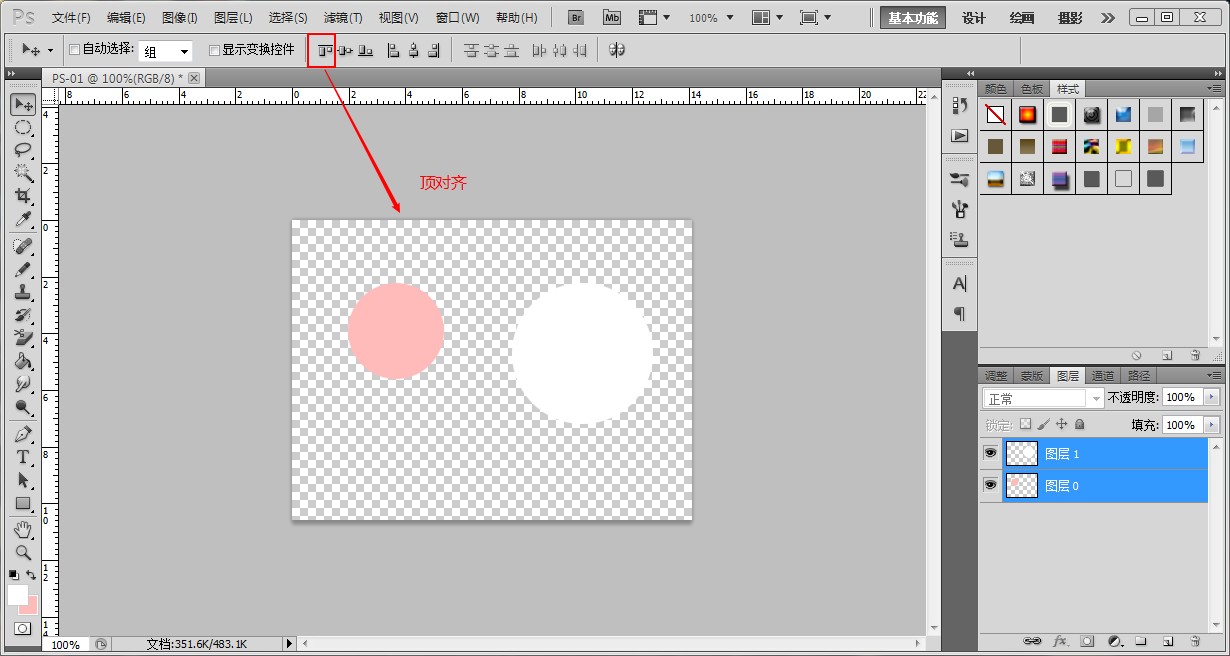This screenshot has width=1230, height=656.
Task: Toggle lock transparent pixels
Action: pyautogui.click(x=1026, y=424)
